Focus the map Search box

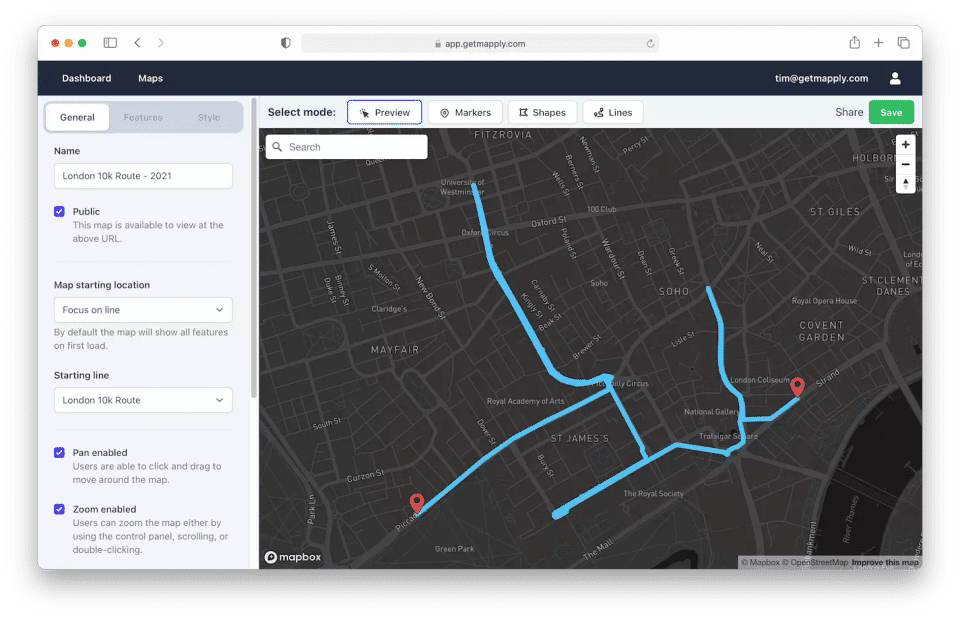click(x=347, y=148)
